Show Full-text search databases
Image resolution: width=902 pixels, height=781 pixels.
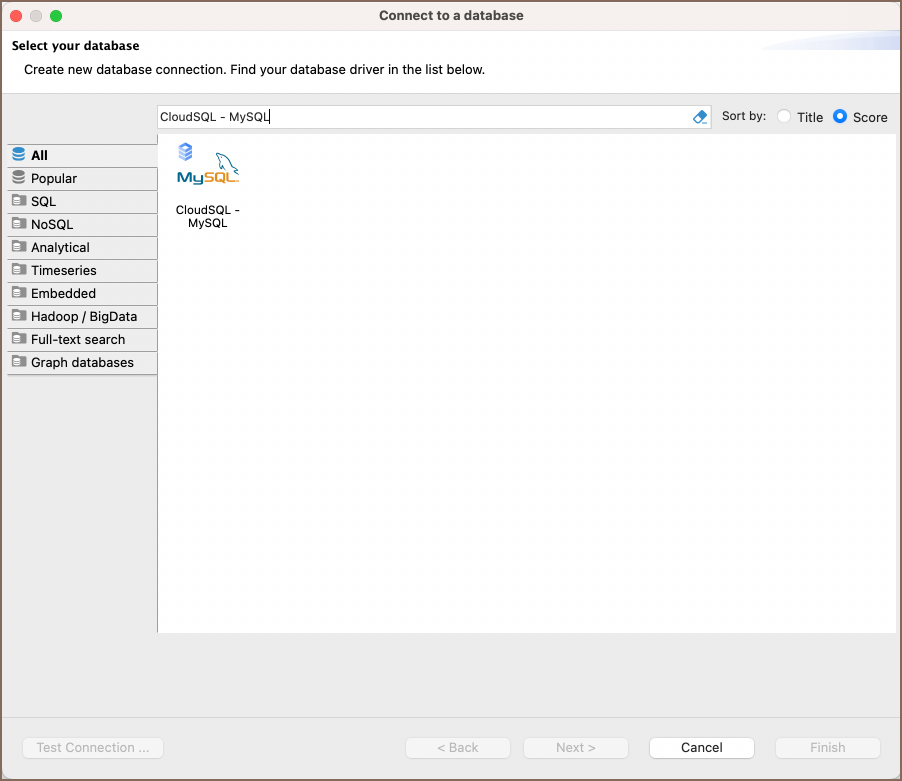coord(78,339)
